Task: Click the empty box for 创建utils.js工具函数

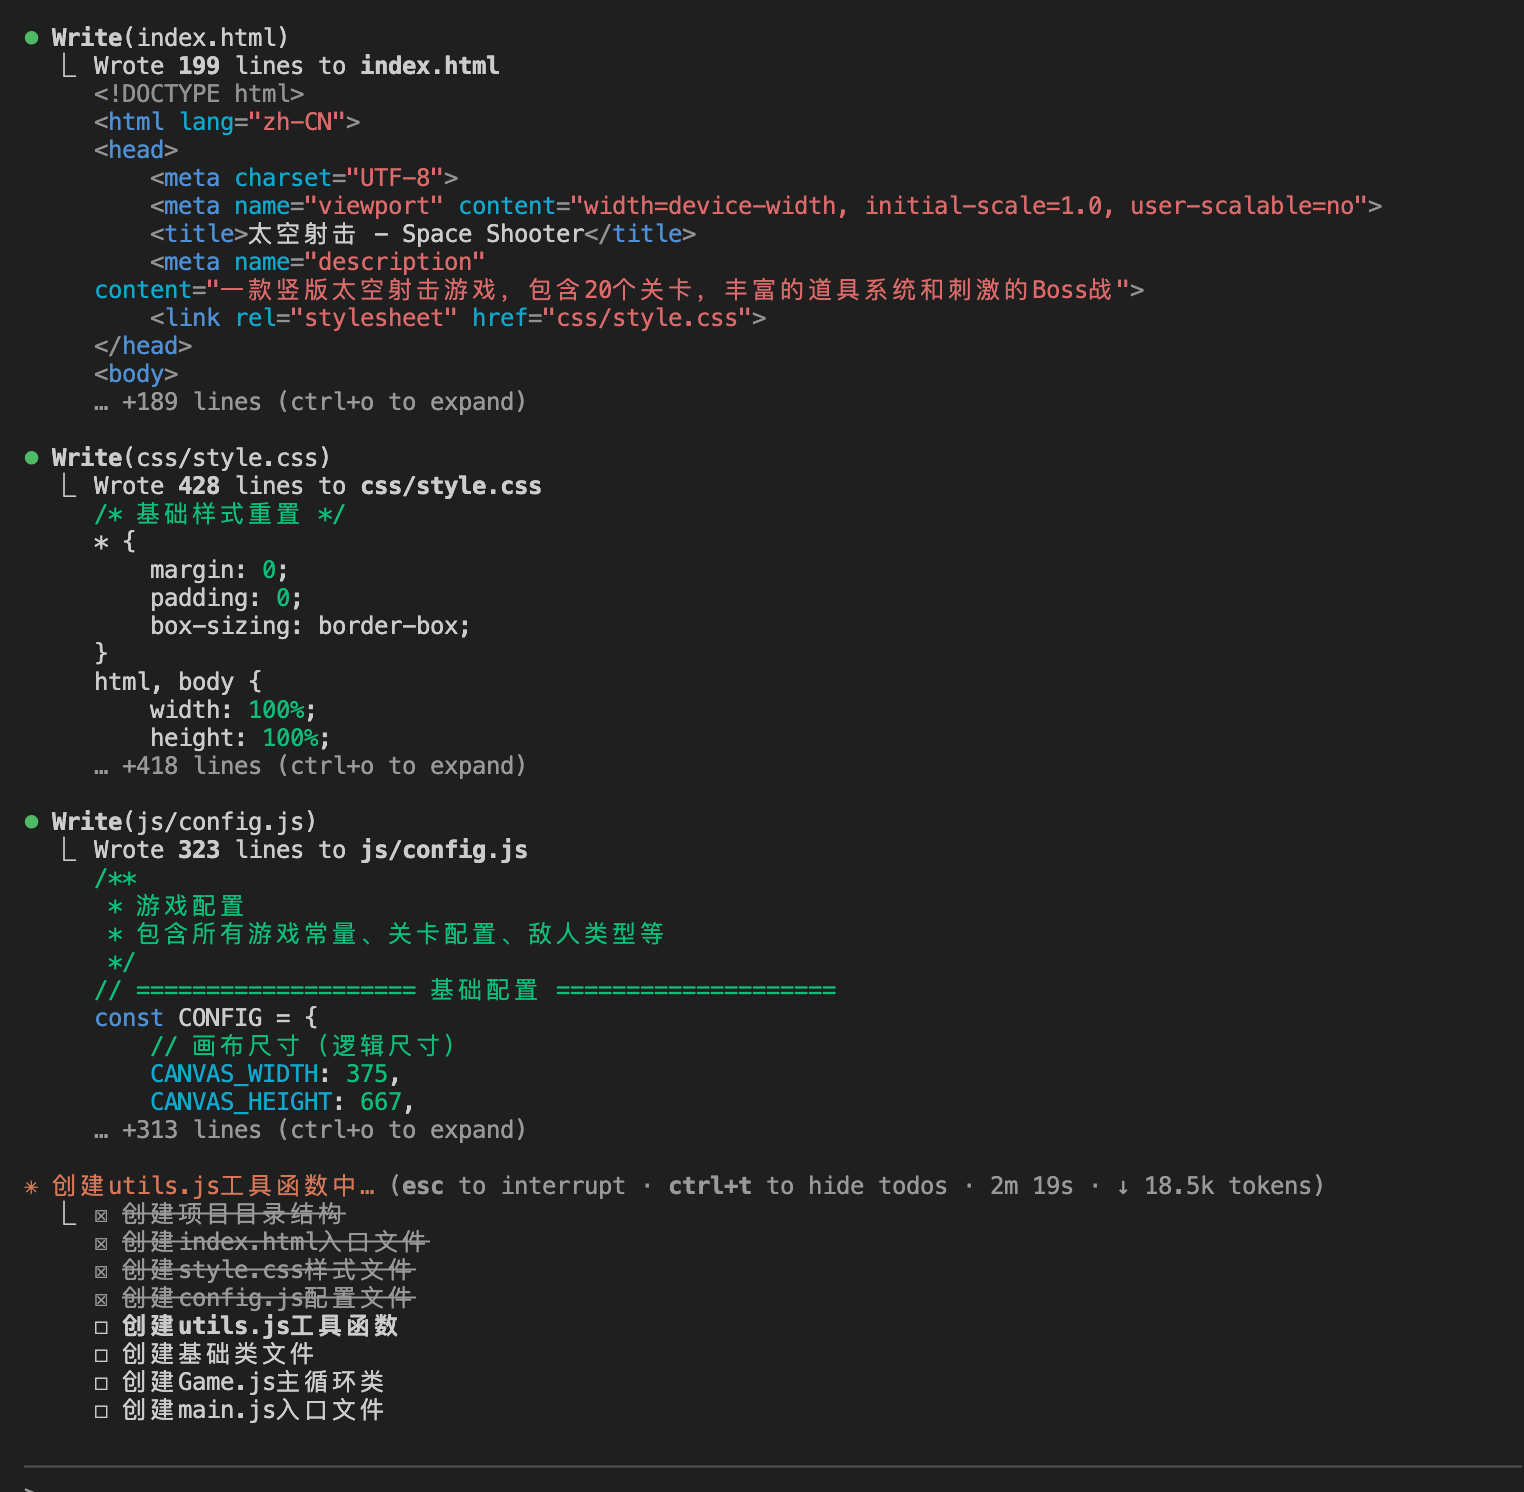Action: [101, 1327]
